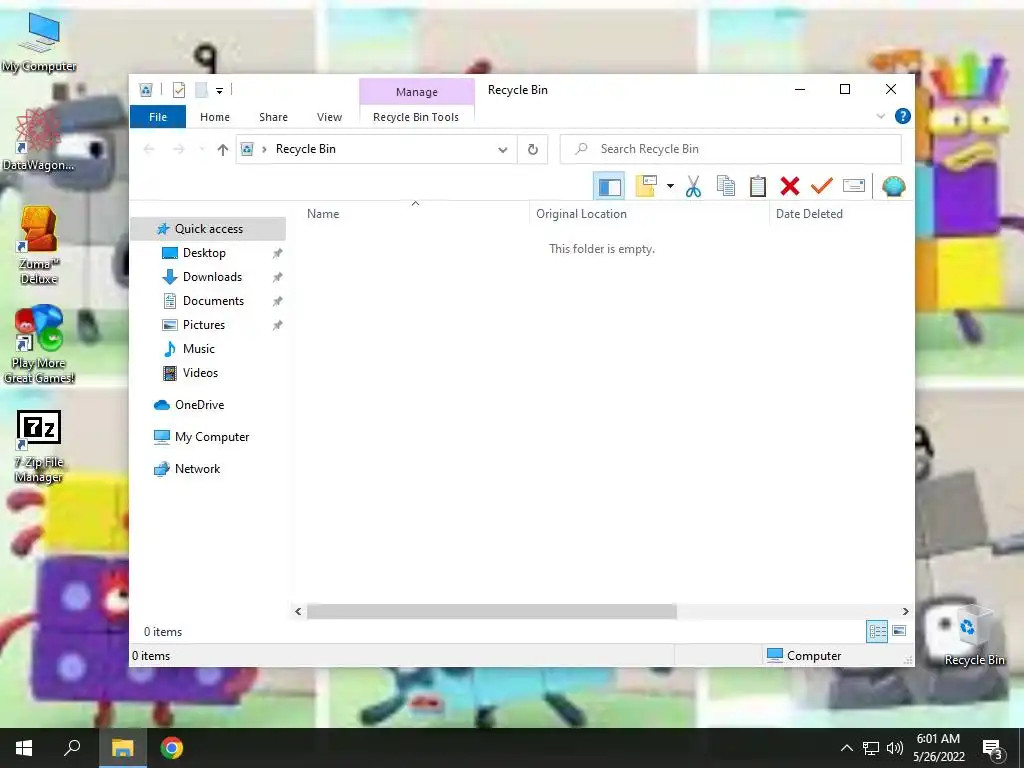Select Videos in the navigation pane

(200, 373)
